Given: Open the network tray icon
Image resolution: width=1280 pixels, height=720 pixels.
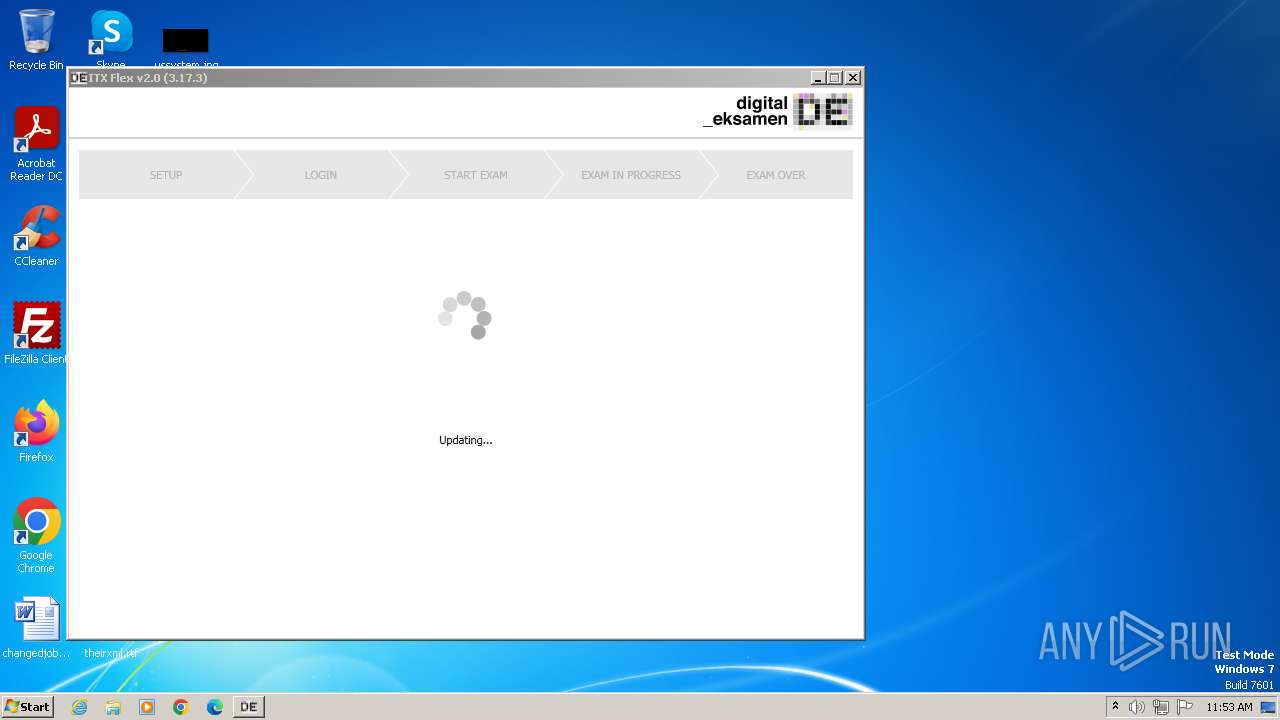Looking at the screenshot, I should 1160,707.
